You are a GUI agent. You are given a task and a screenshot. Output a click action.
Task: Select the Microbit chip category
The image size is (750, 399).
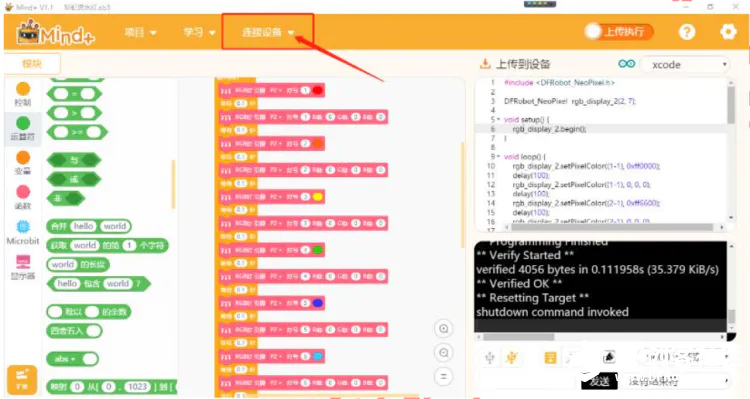(22, 233)
